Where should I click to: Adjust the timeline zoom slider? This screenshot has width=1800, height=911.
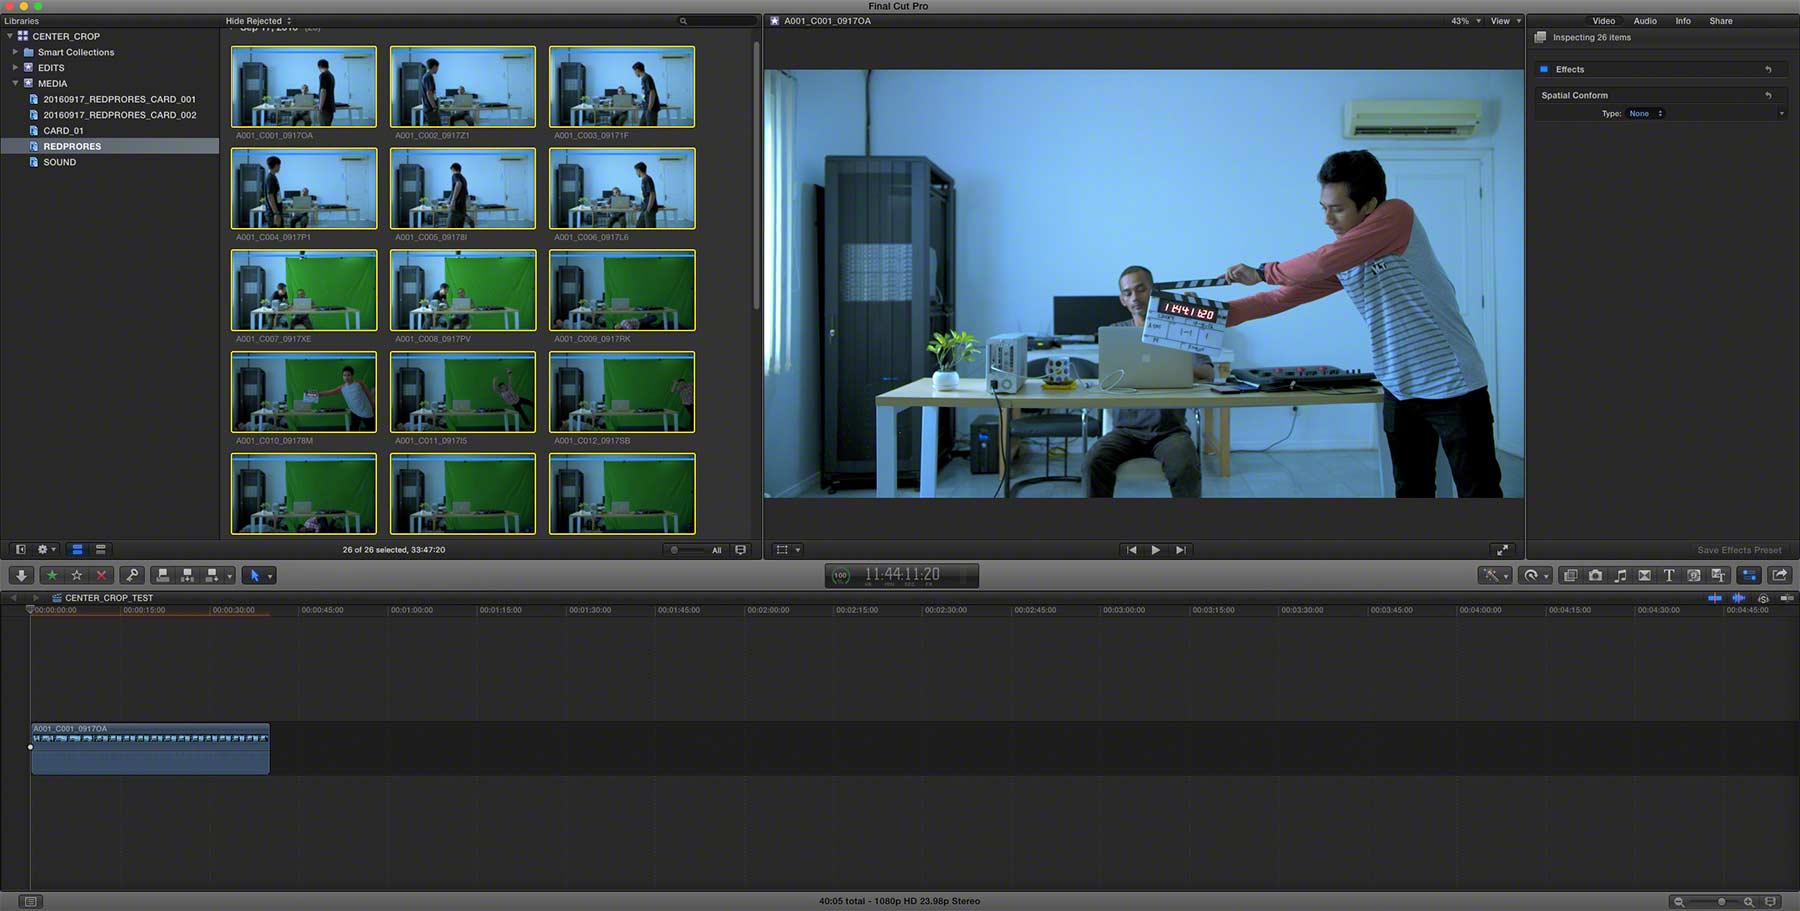point(1714,901)
